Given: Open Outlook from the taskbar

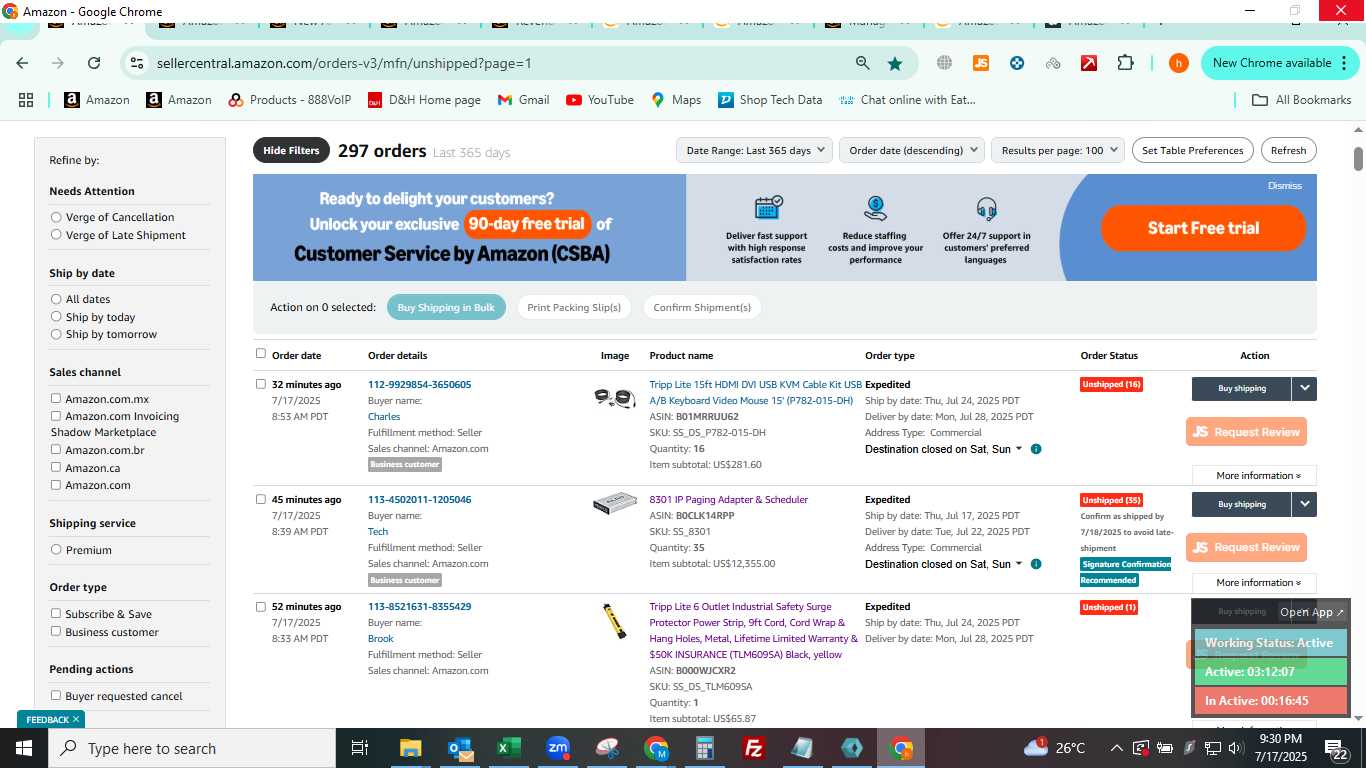Looking at the screenshot, I should click(460, 748).
